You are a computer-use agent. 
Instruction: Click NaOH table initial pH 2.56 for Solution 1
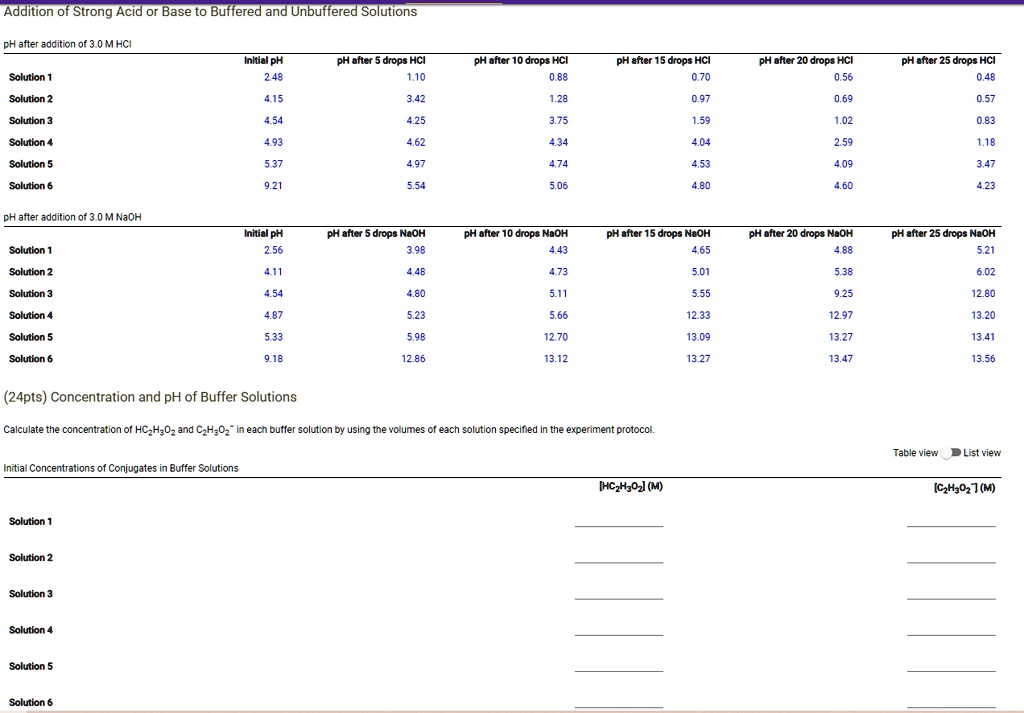pyautogui.click(x=273, y=250)
